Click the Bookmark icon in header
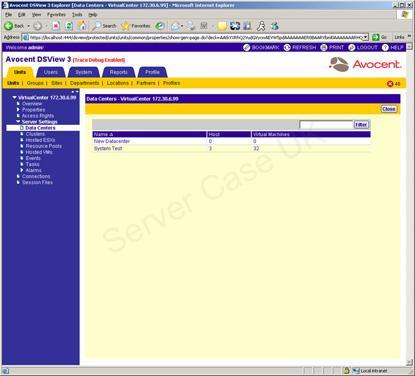Screen dimensions: 415x376 247,48
